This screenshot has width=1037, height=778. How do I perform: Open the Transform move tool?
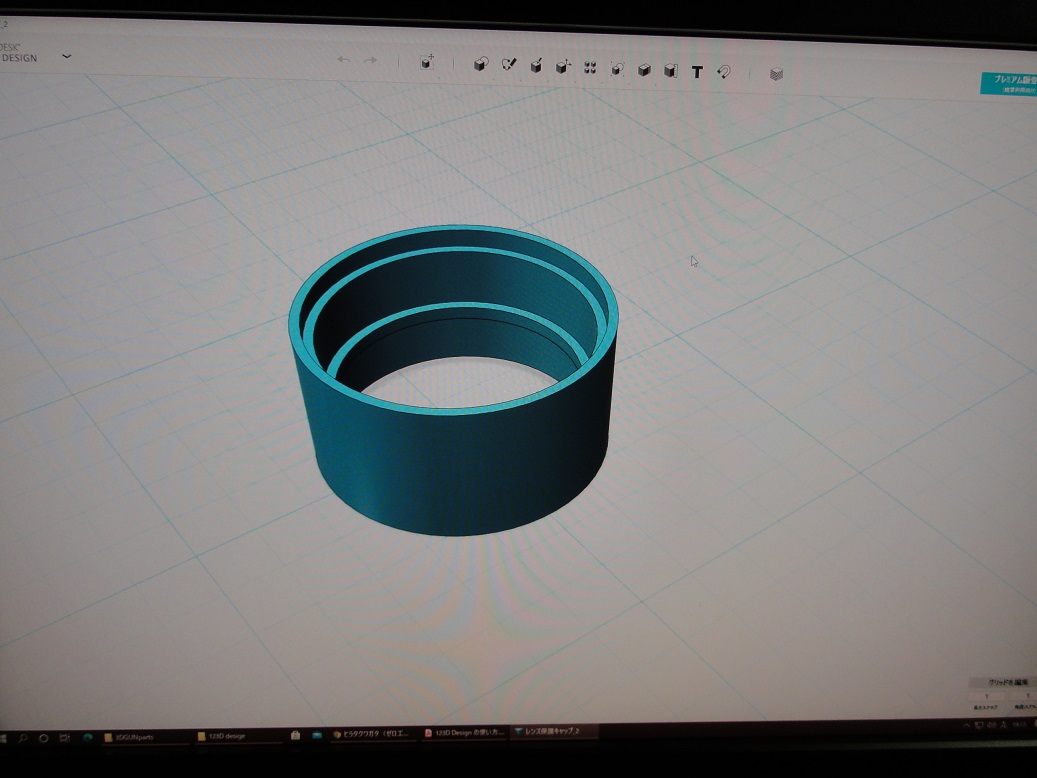(427, 62)
